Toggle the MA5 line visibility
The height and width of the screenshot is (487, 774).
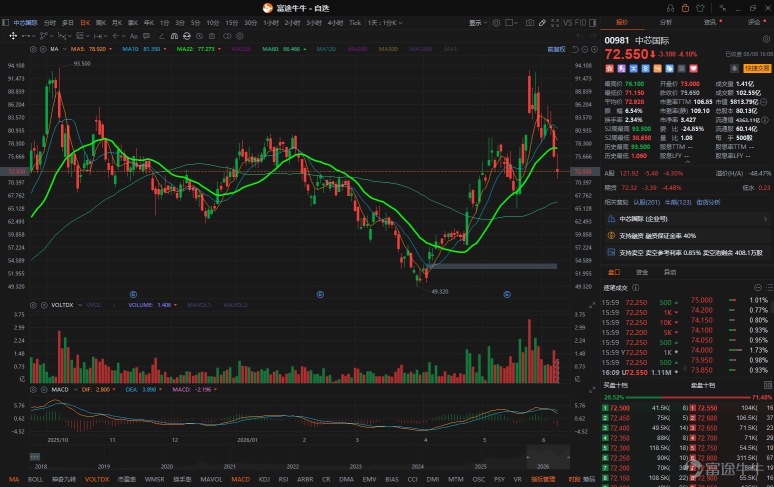pyautogui.click(x=91, y=49)
